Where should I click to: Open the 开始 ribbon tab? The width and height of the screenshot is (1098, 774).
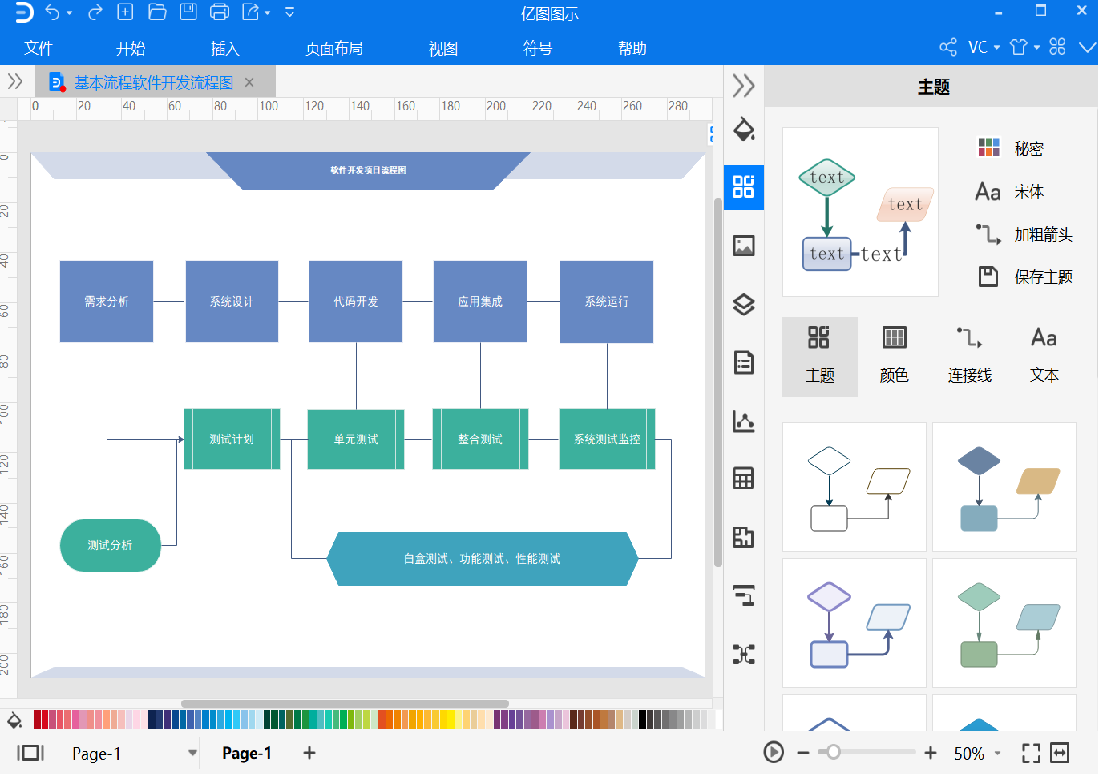131,48
